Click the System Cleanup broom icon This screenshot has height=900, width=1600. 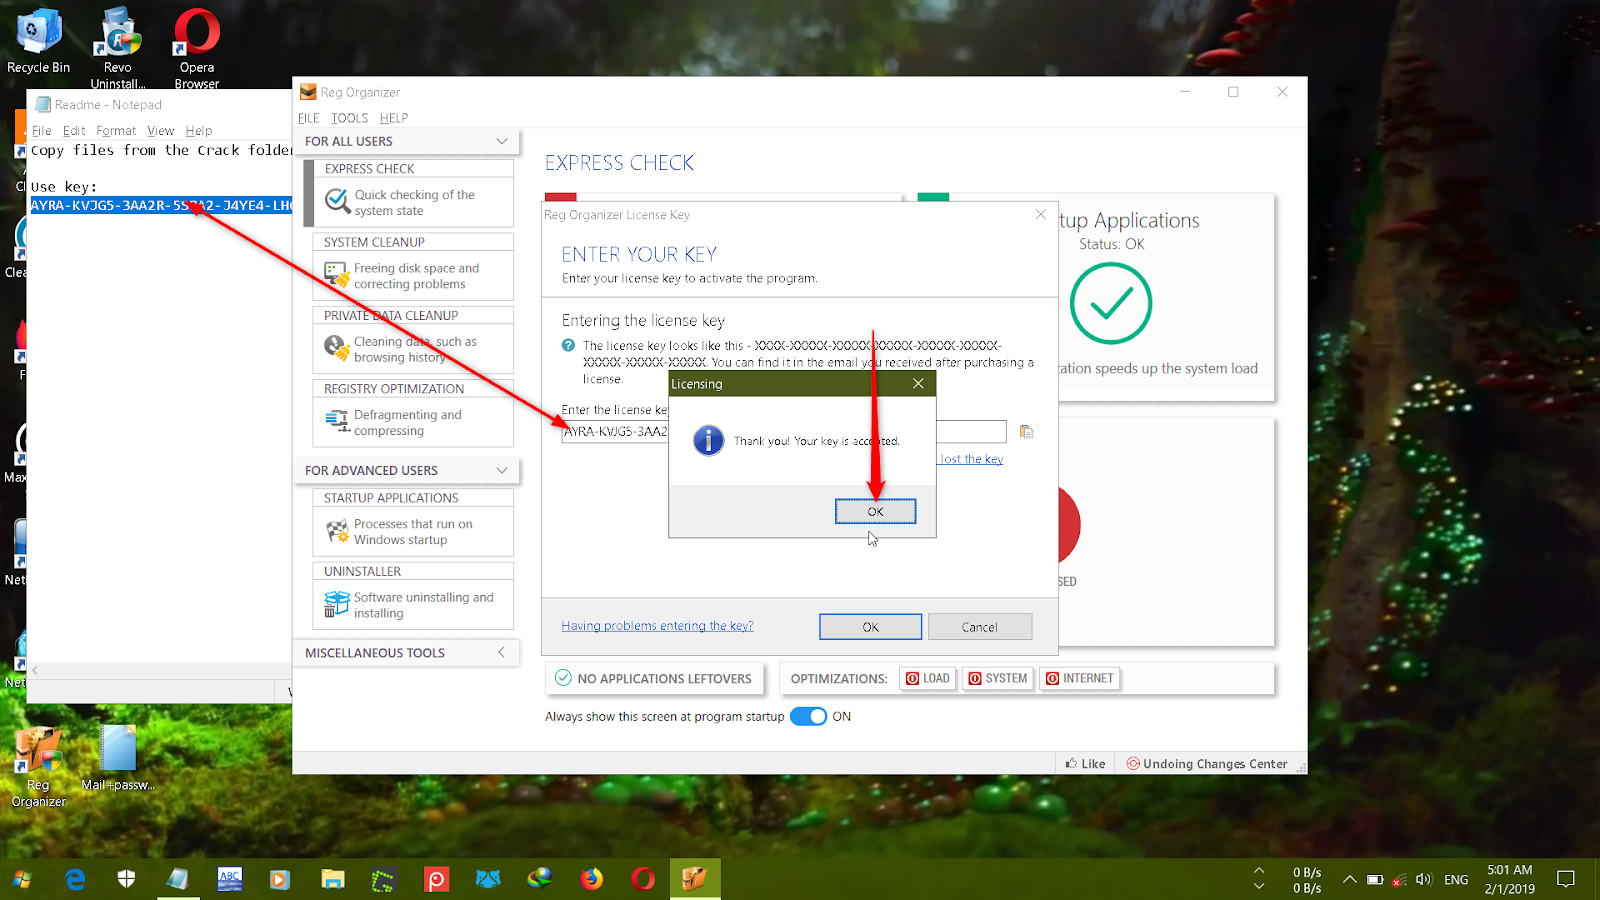tap(337, 275)
